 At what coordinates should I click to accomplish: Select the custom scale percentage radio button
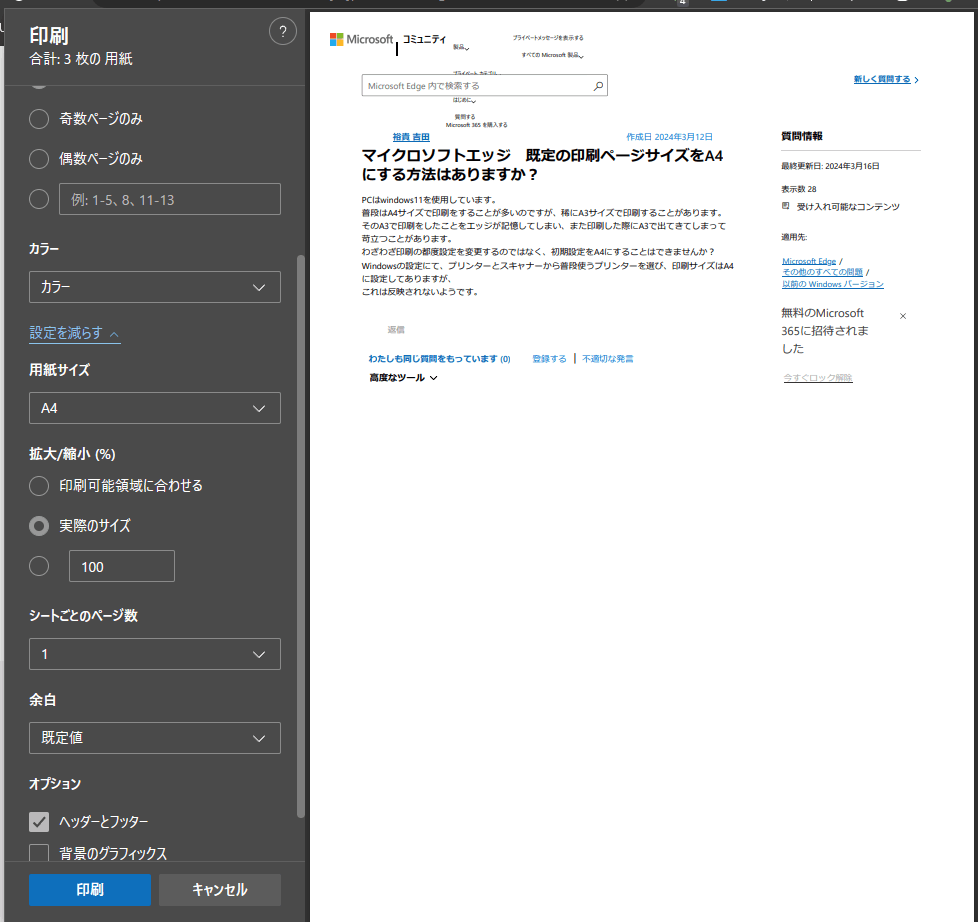point(39,566)
